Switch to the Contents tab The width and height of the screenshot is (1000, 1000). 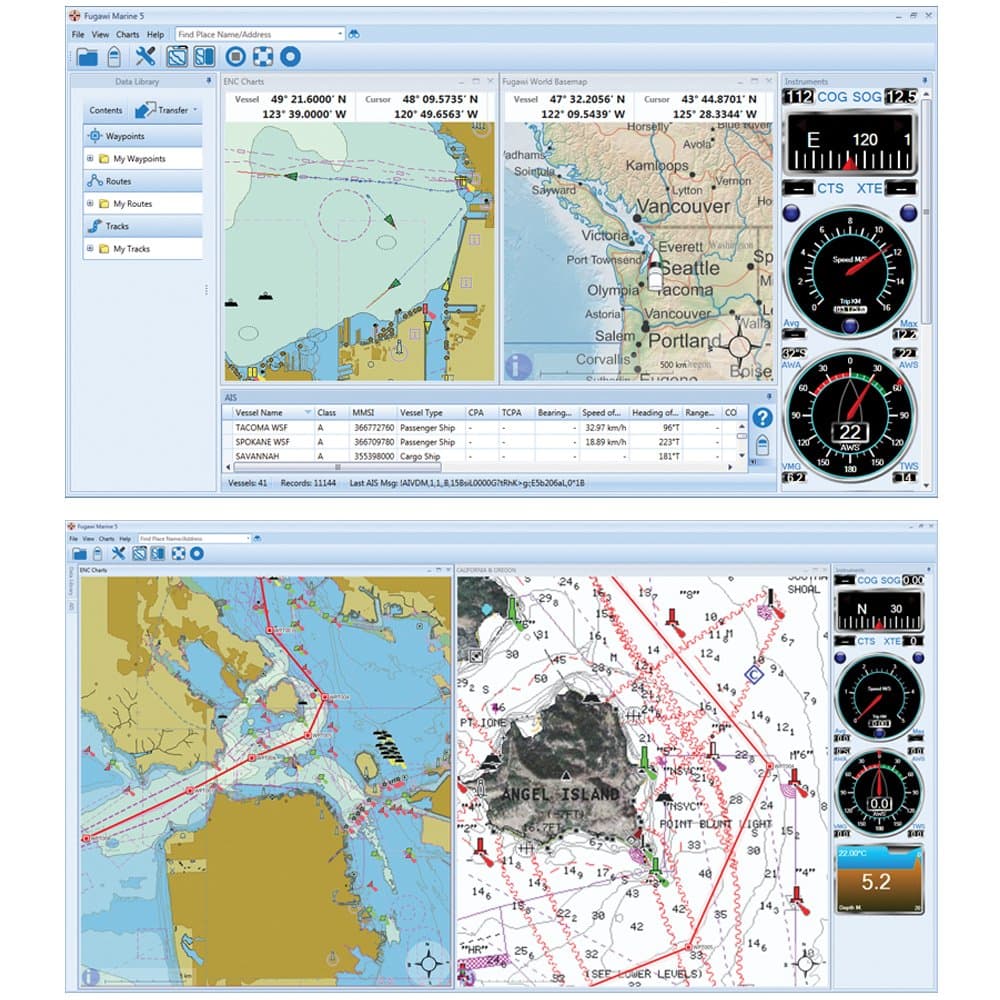(105, 110)
